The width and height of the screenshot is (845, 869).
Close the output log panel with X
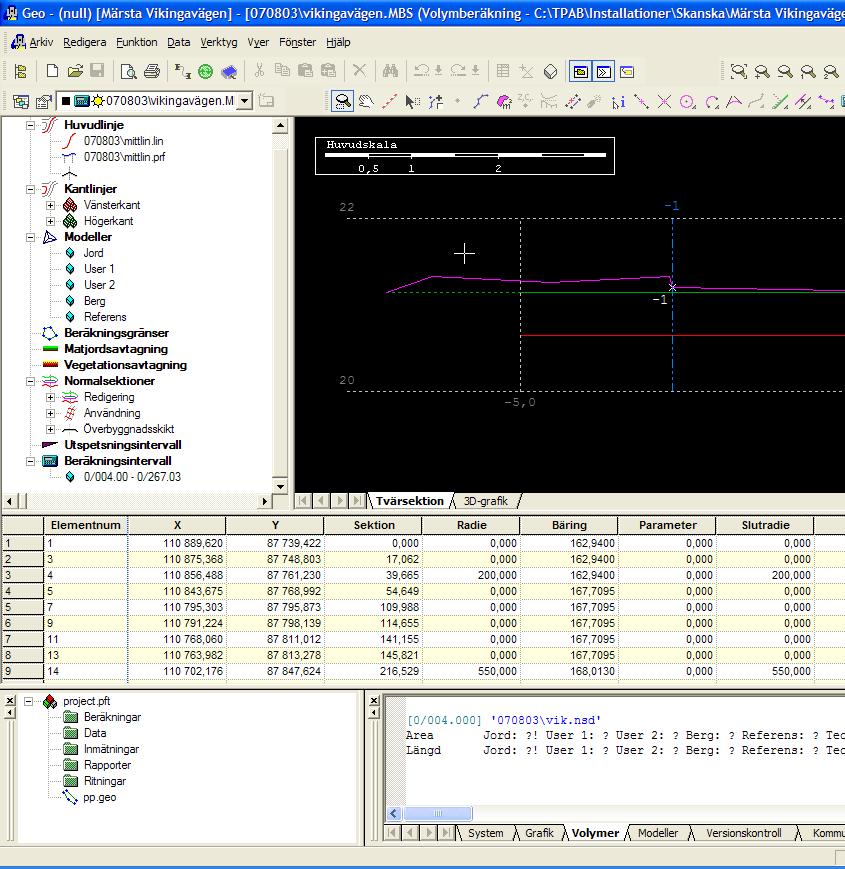[x=374, y=701]
